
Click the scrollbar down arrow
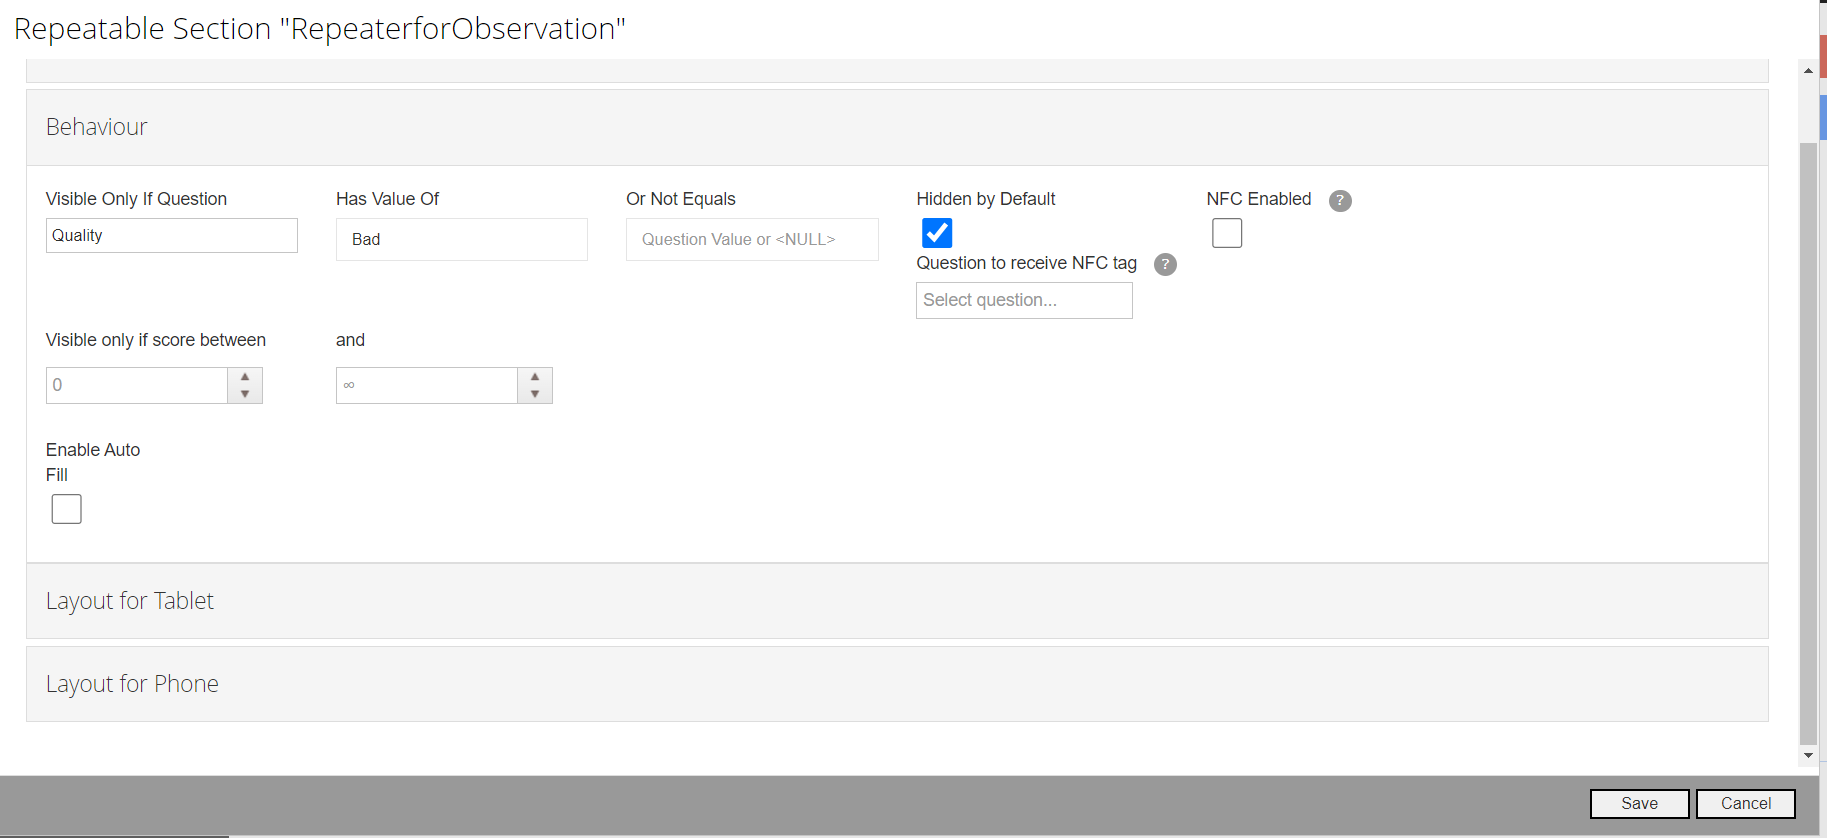pos(1808,756)
